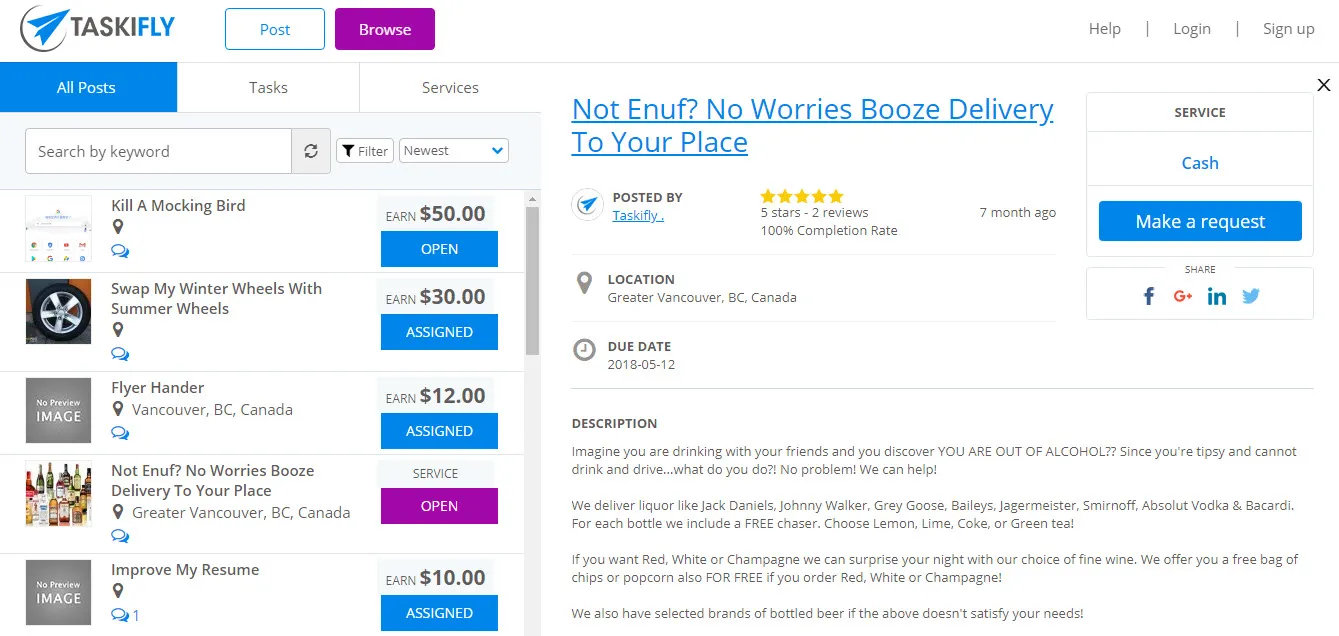The width and height of the screenshot is (1339, 636).
Task: Click the poster's Taskifly avatar icon
Action: [x=588, y=205]
